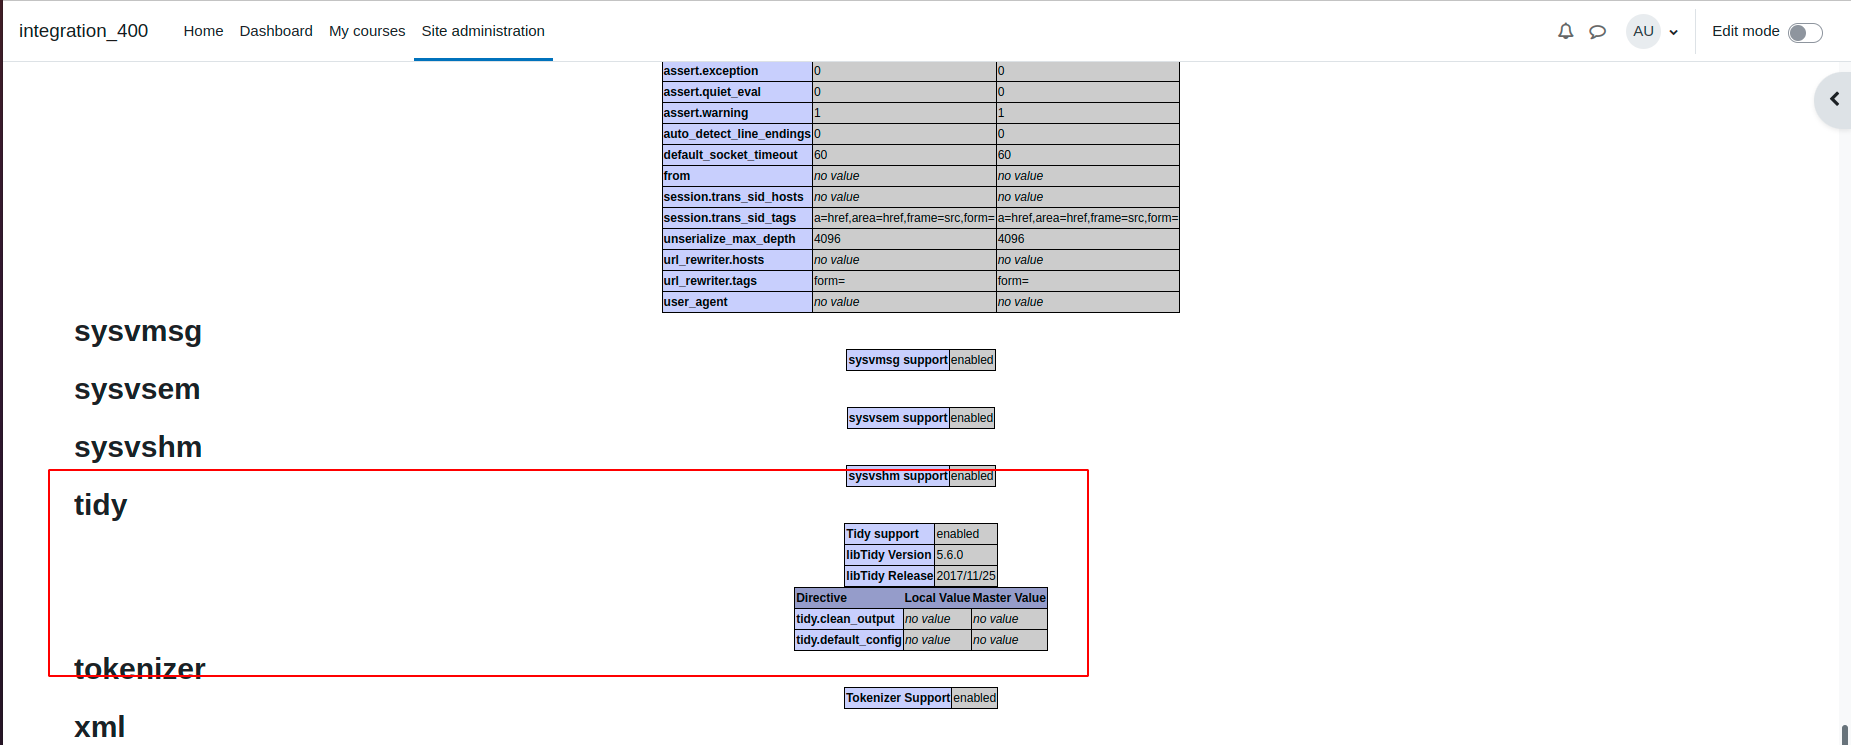Click the unserialize_max_depth directive cell
The width and height of the screenshot is (1851, 745).
[737, 239]
